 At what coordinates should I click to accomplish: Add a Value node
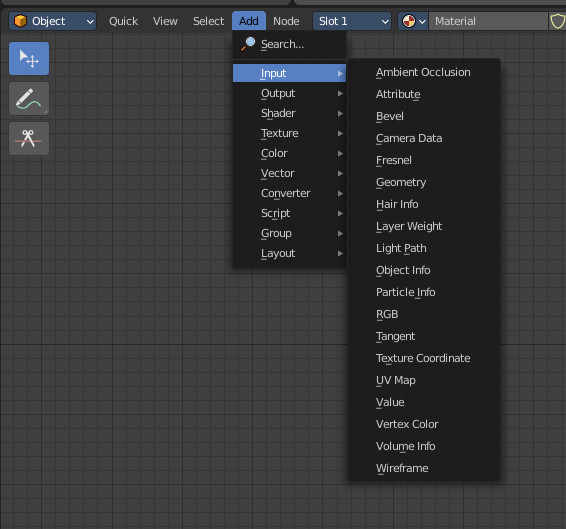pos(424,402)
